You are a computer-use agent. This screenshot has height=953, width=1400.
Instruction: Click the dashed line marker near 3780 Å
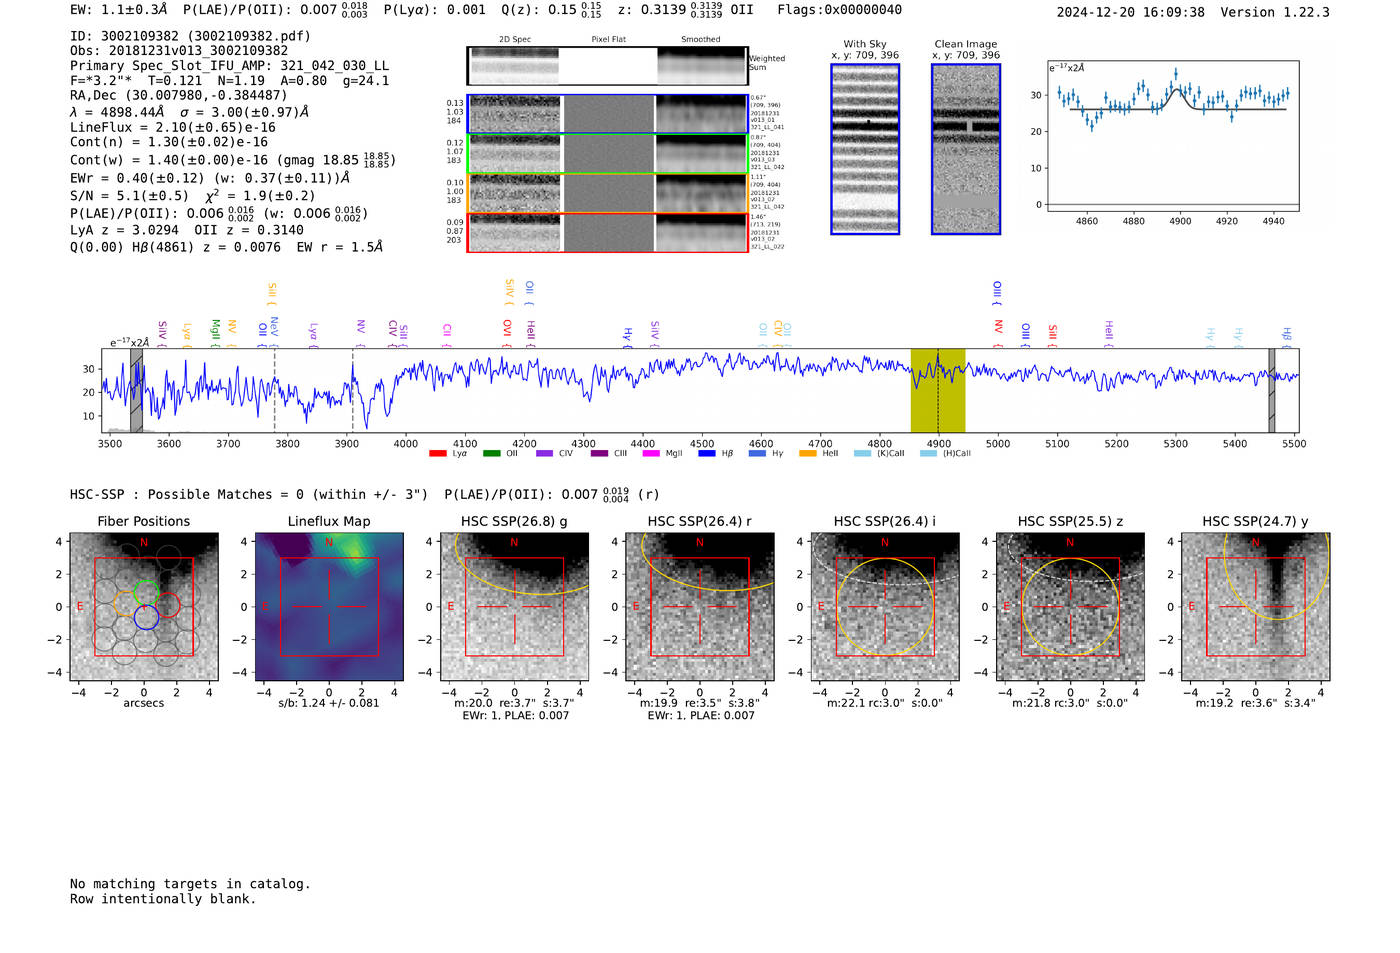click(x=275, y=390)
